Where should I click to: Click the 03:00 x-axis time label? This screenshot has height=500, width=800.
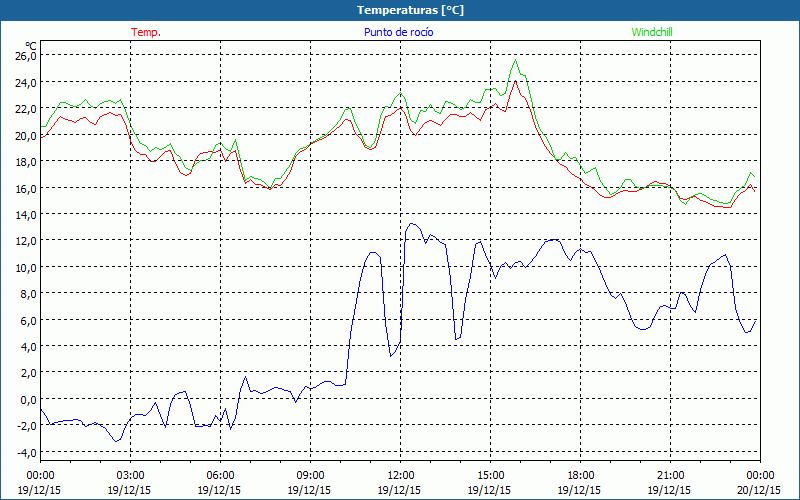(130, 476)
